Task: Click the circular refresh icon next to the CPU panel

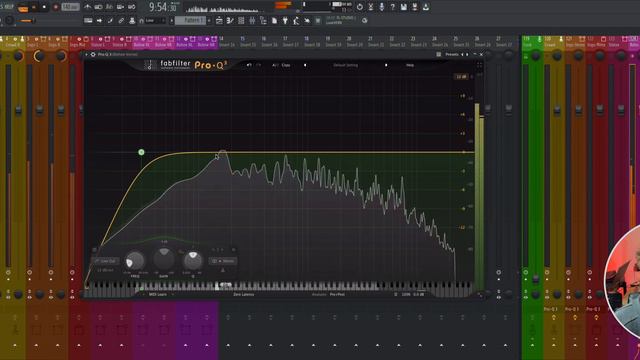Action: point(360,7)
